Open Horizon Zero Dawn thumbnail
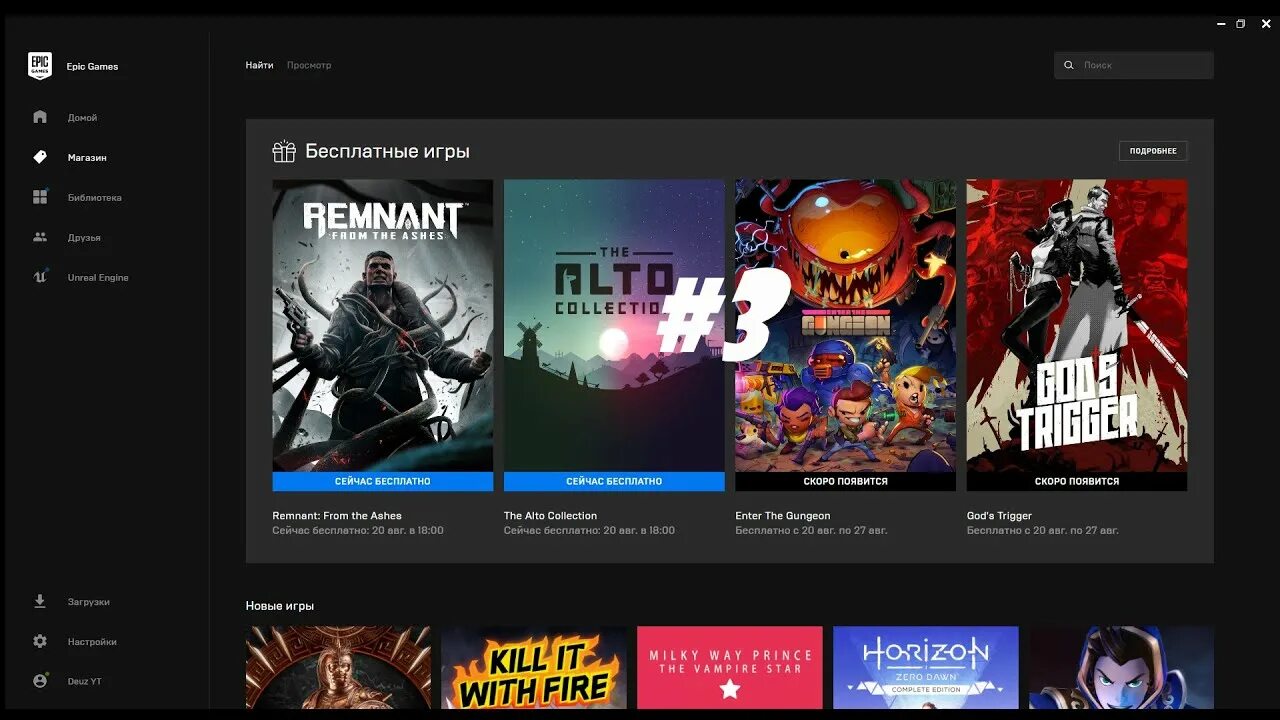 [926, 668]
